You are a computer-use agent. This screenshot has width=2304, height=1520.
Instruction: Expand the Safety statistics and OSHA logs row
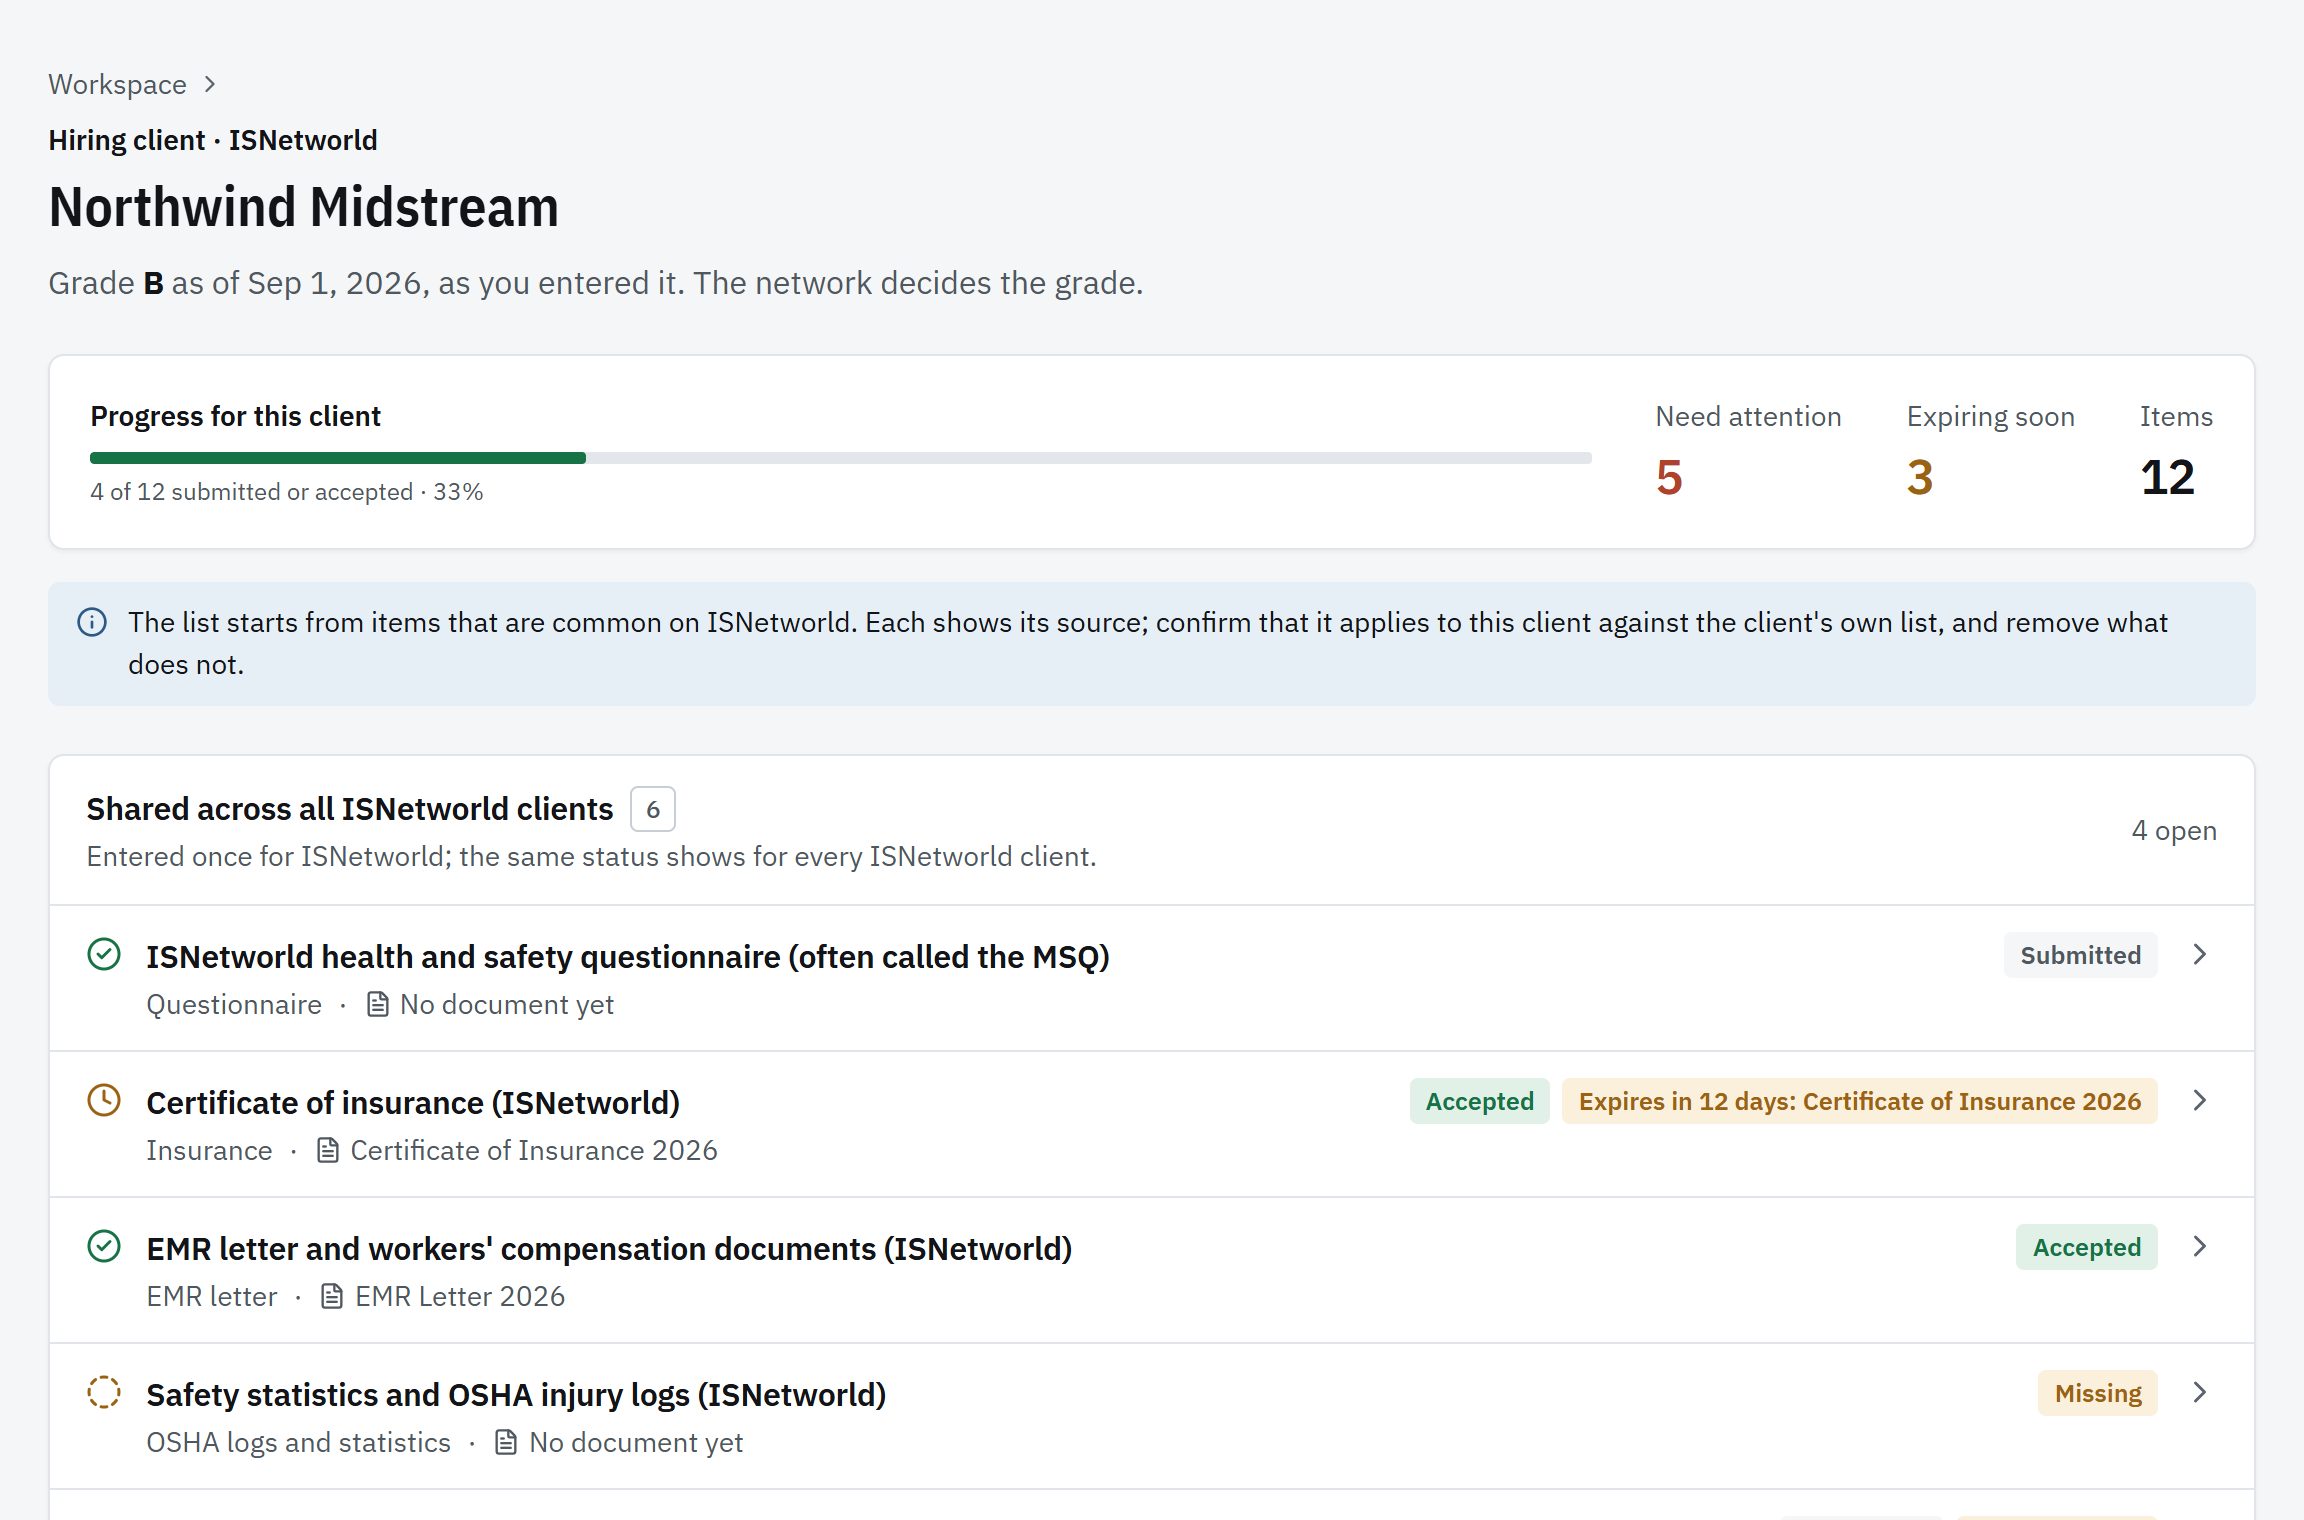pyautogui.click(x=2199, y=1392)
